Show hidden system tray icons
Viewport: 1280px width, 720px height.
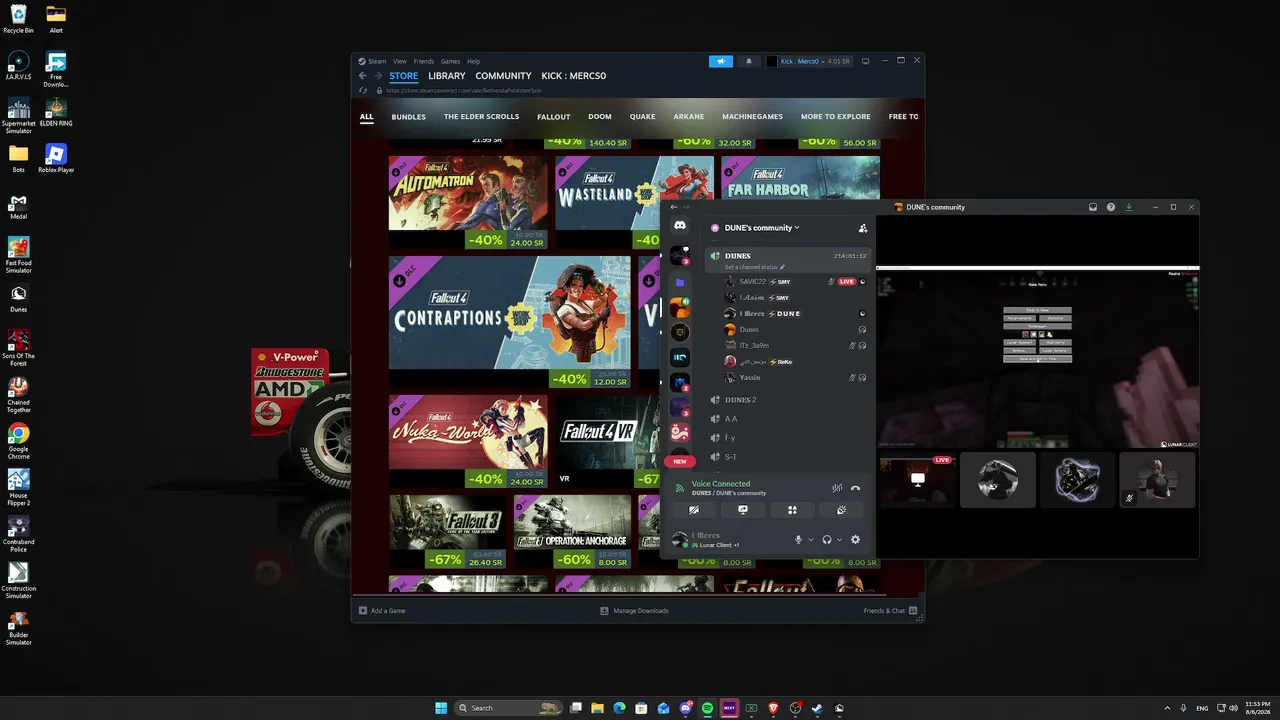click(x=1167, y=708)
